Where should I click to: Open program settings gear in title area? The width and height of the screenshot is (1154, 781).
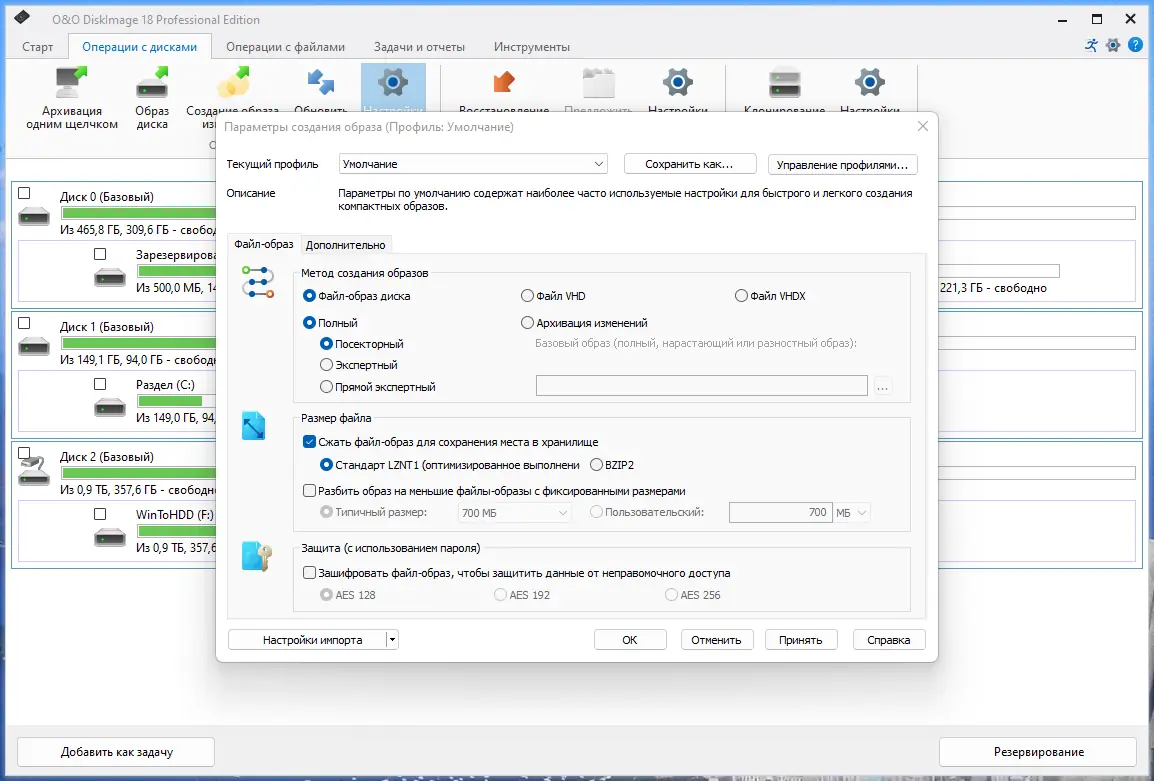pyautogui.click(x=1113, y=45)
